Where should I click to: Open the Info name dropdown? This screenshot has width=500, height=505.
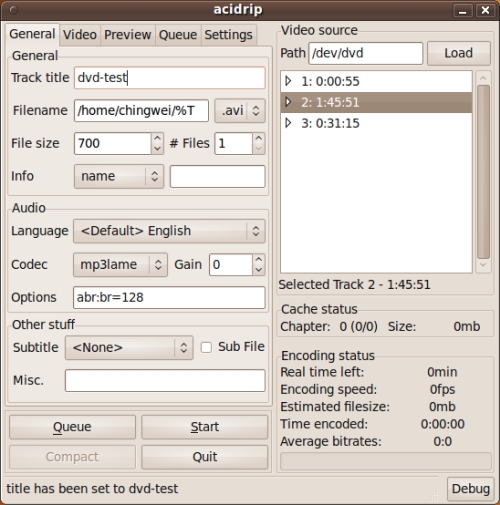(x=119, y=176)
